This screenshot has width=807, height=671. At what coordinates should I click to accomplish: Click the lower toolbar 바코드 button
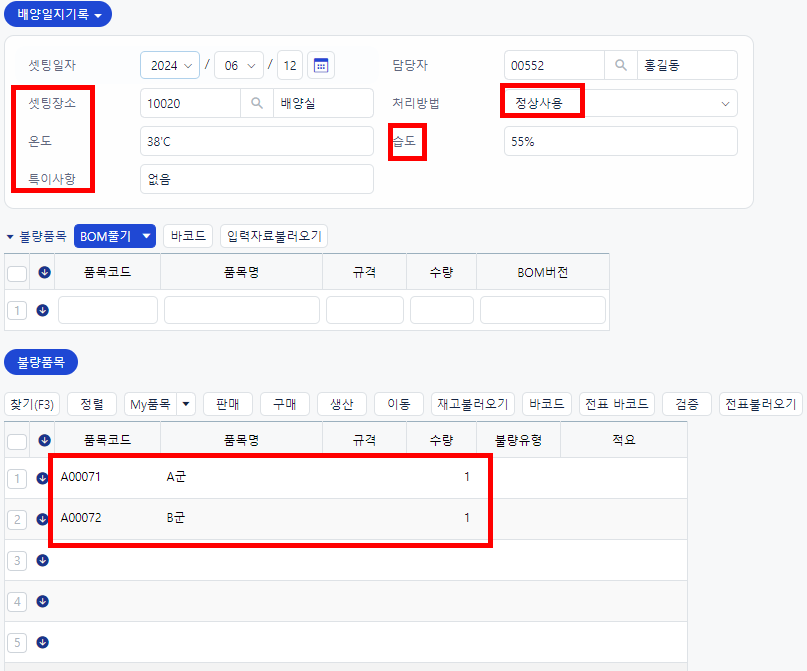(547, 404)
